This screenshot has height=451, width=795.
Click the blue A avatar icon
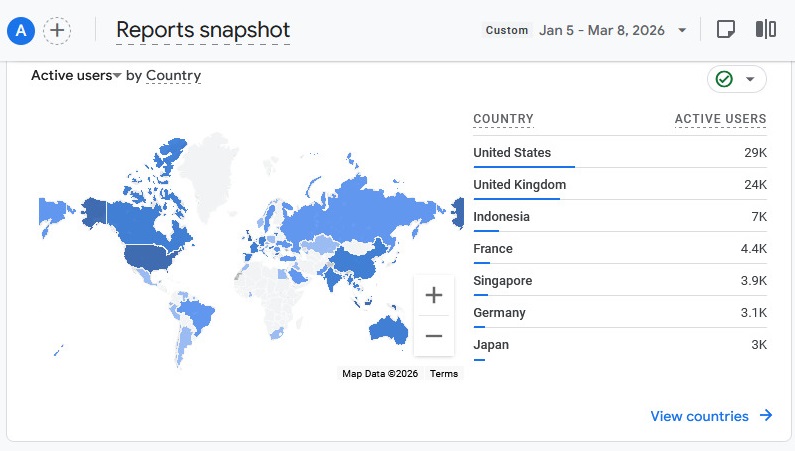pos(20,30)
